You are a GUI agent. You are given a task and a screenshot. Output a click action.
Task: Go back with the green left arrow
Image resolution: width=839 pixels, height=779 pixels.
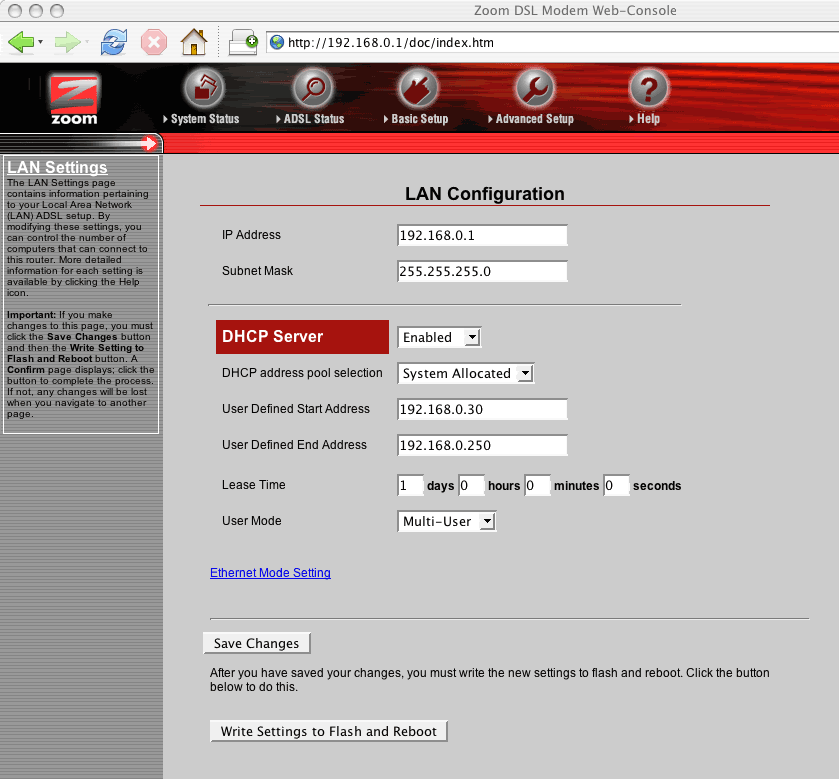coord(21,42)
